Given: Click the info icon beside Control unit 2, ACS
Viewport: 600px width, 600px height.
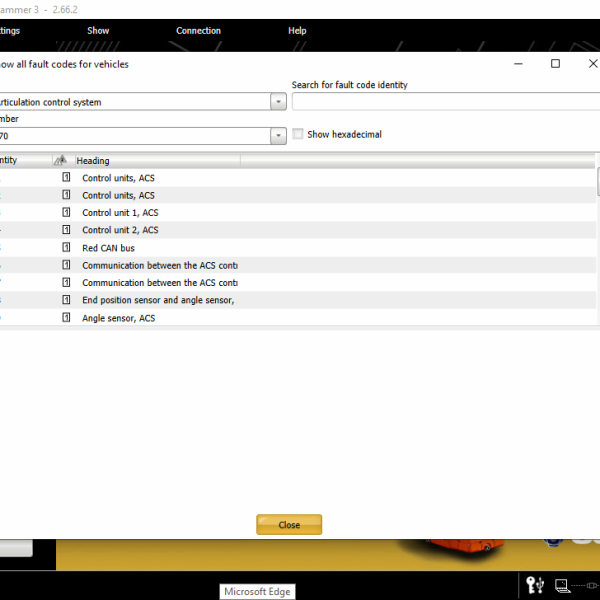Looking at the screenshot, I should pyautogui.click(x=67, y=230).
